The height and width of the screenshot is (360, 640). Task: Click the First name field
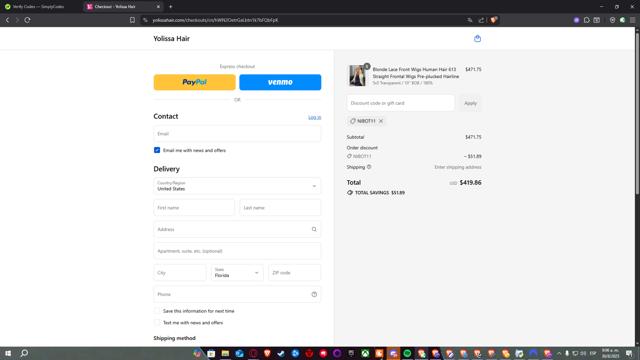point(194,208)
